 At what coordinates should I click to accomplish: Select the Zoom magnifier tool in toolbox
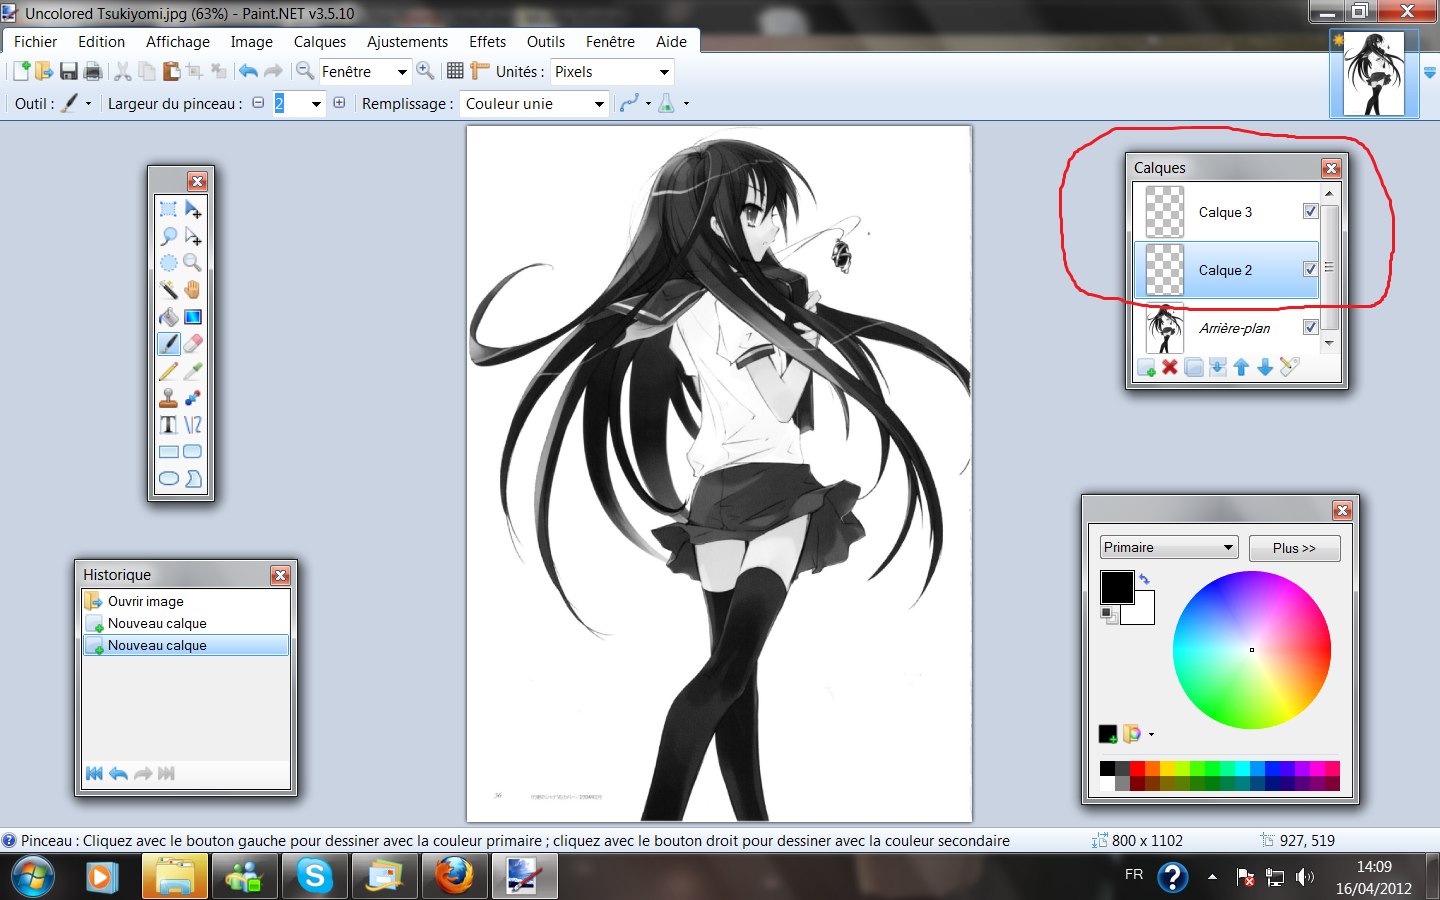click(193, 263)
